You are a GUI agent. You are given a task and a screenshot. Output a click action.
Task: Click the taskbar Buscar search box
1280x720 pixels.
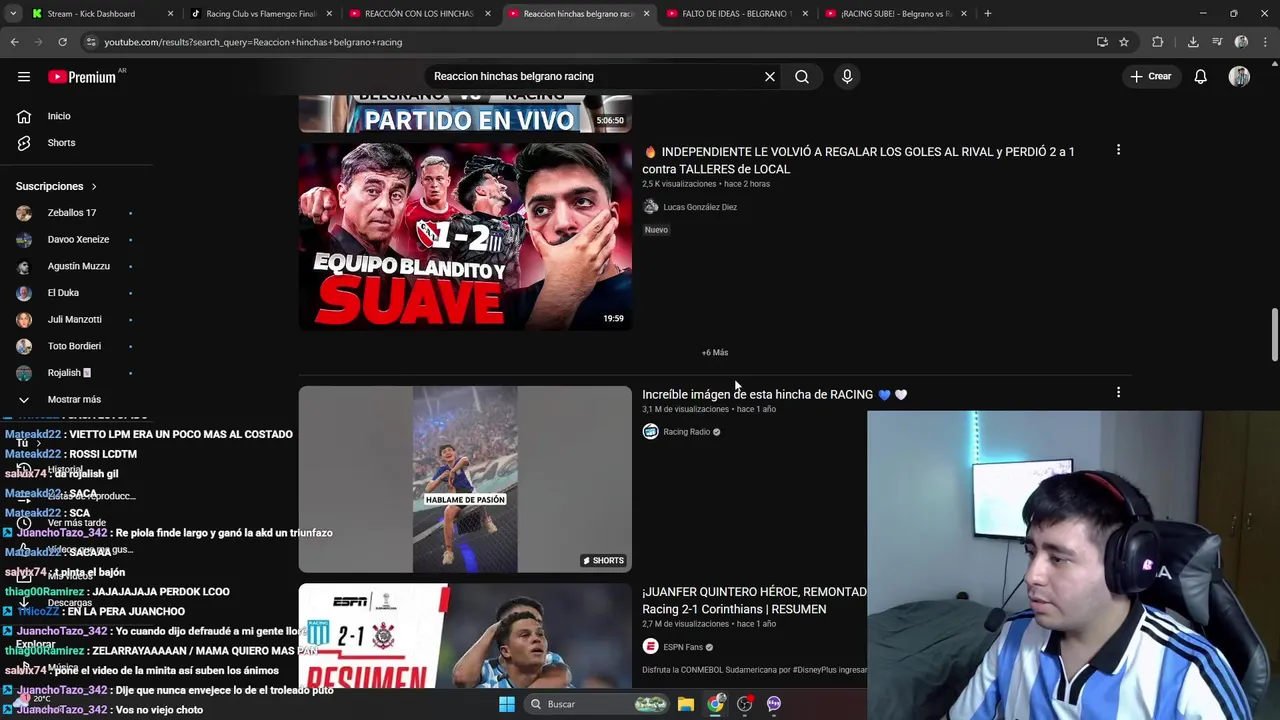click(597, 704)
